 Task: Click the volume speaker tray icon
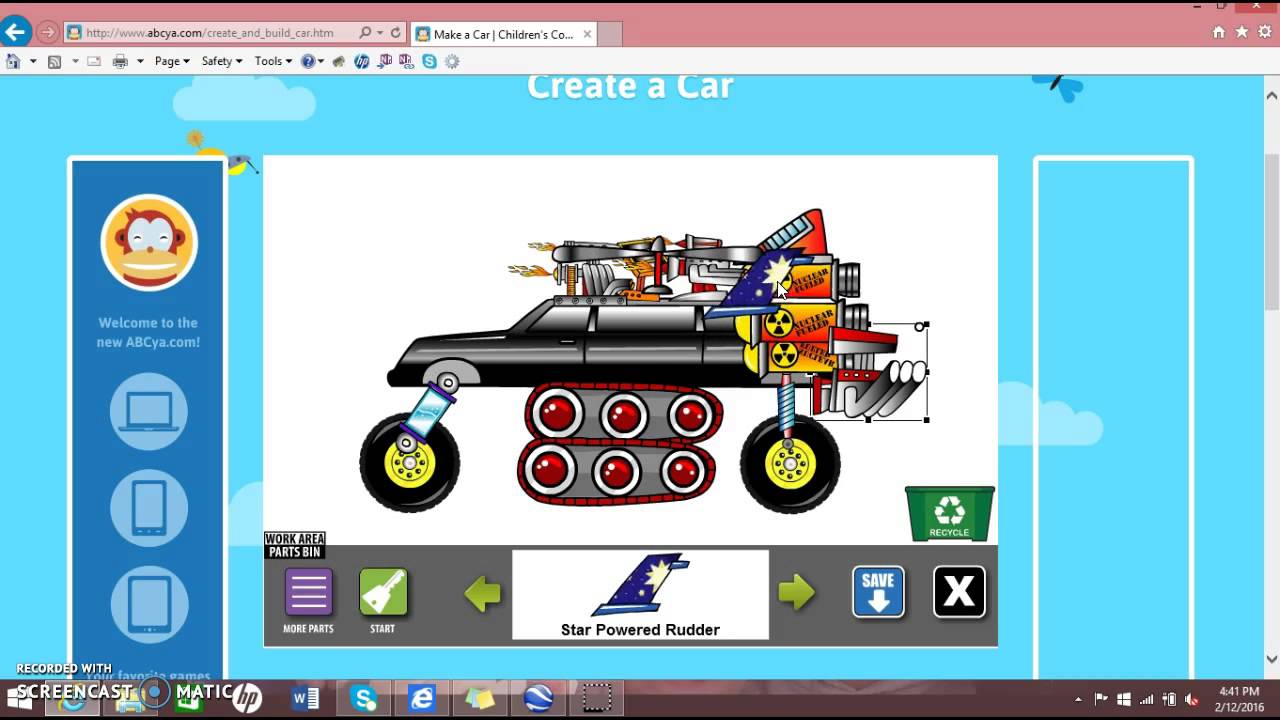point(1190,699)
